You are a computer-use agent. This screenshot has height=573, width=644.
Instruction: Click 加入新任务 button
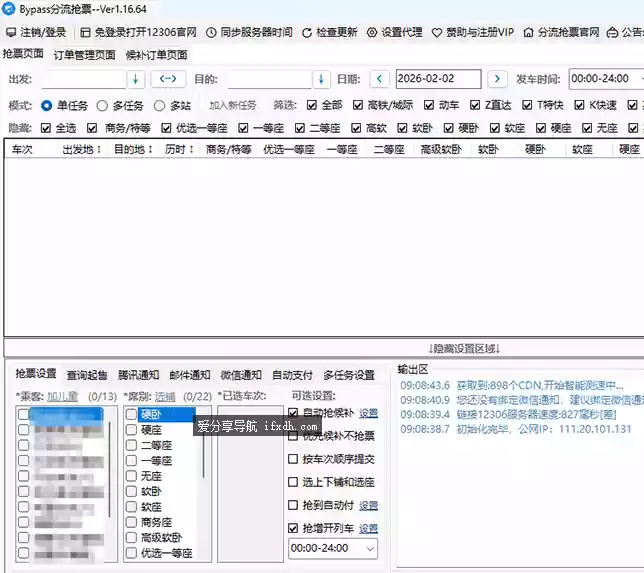(x=232, y=106)
